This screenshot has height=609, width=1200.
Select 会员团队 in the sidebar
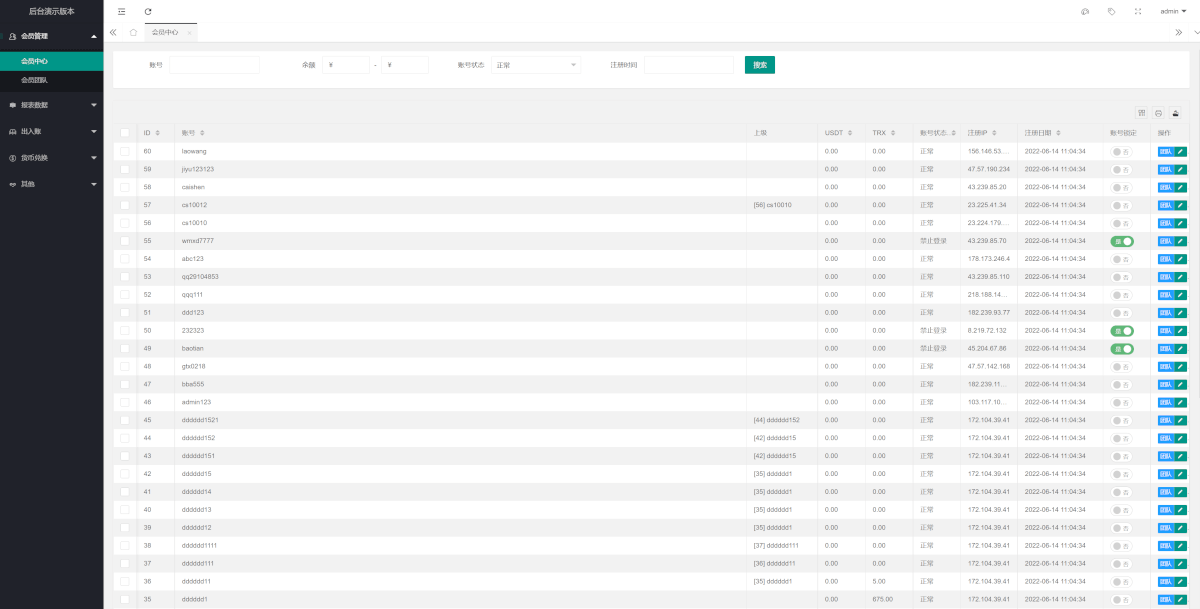[x=35, y=80]
